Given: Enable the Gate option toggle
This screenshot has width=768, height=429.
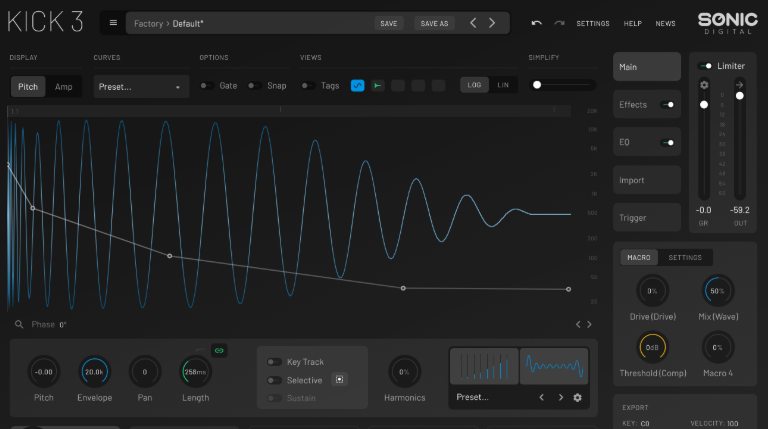Looking at the screenshot, I should click(x=206, y=86).
